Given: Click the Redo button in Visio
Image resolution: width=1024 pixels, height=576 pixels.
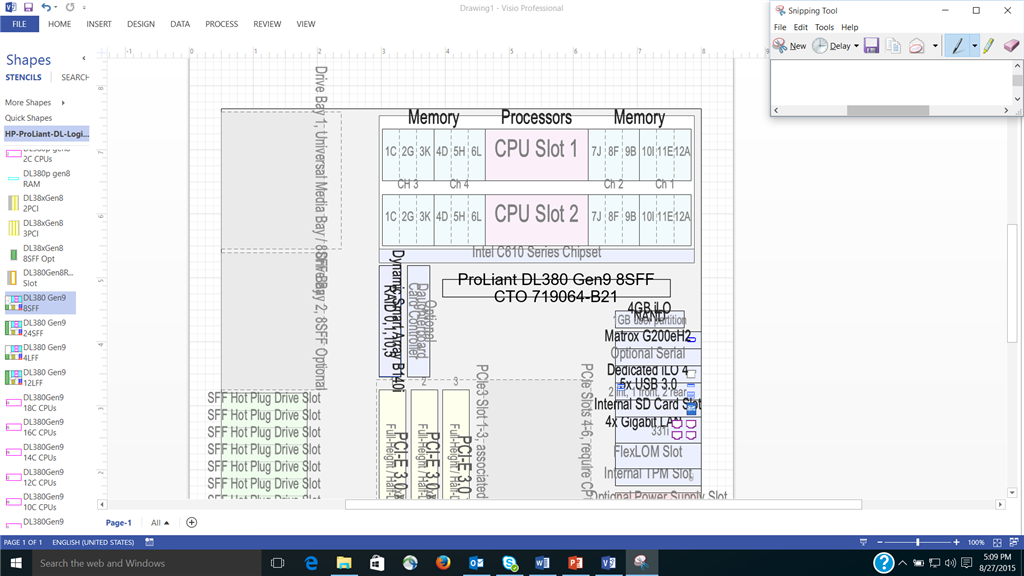Looking at the screenshot, I should (x=70, y=7).
